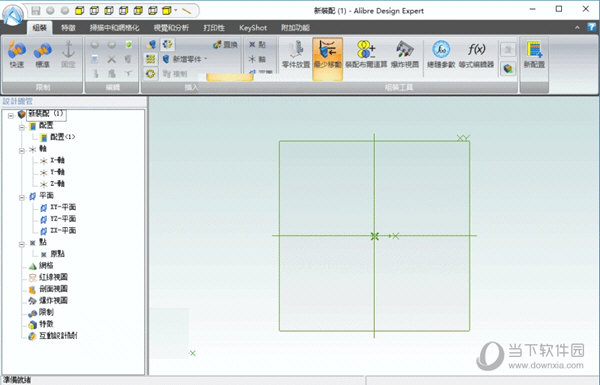Viewport: 600px width, 385px height.
Task: Collapse the 軸 tree node
Action: pyautogui.click(x=22, y=150)
